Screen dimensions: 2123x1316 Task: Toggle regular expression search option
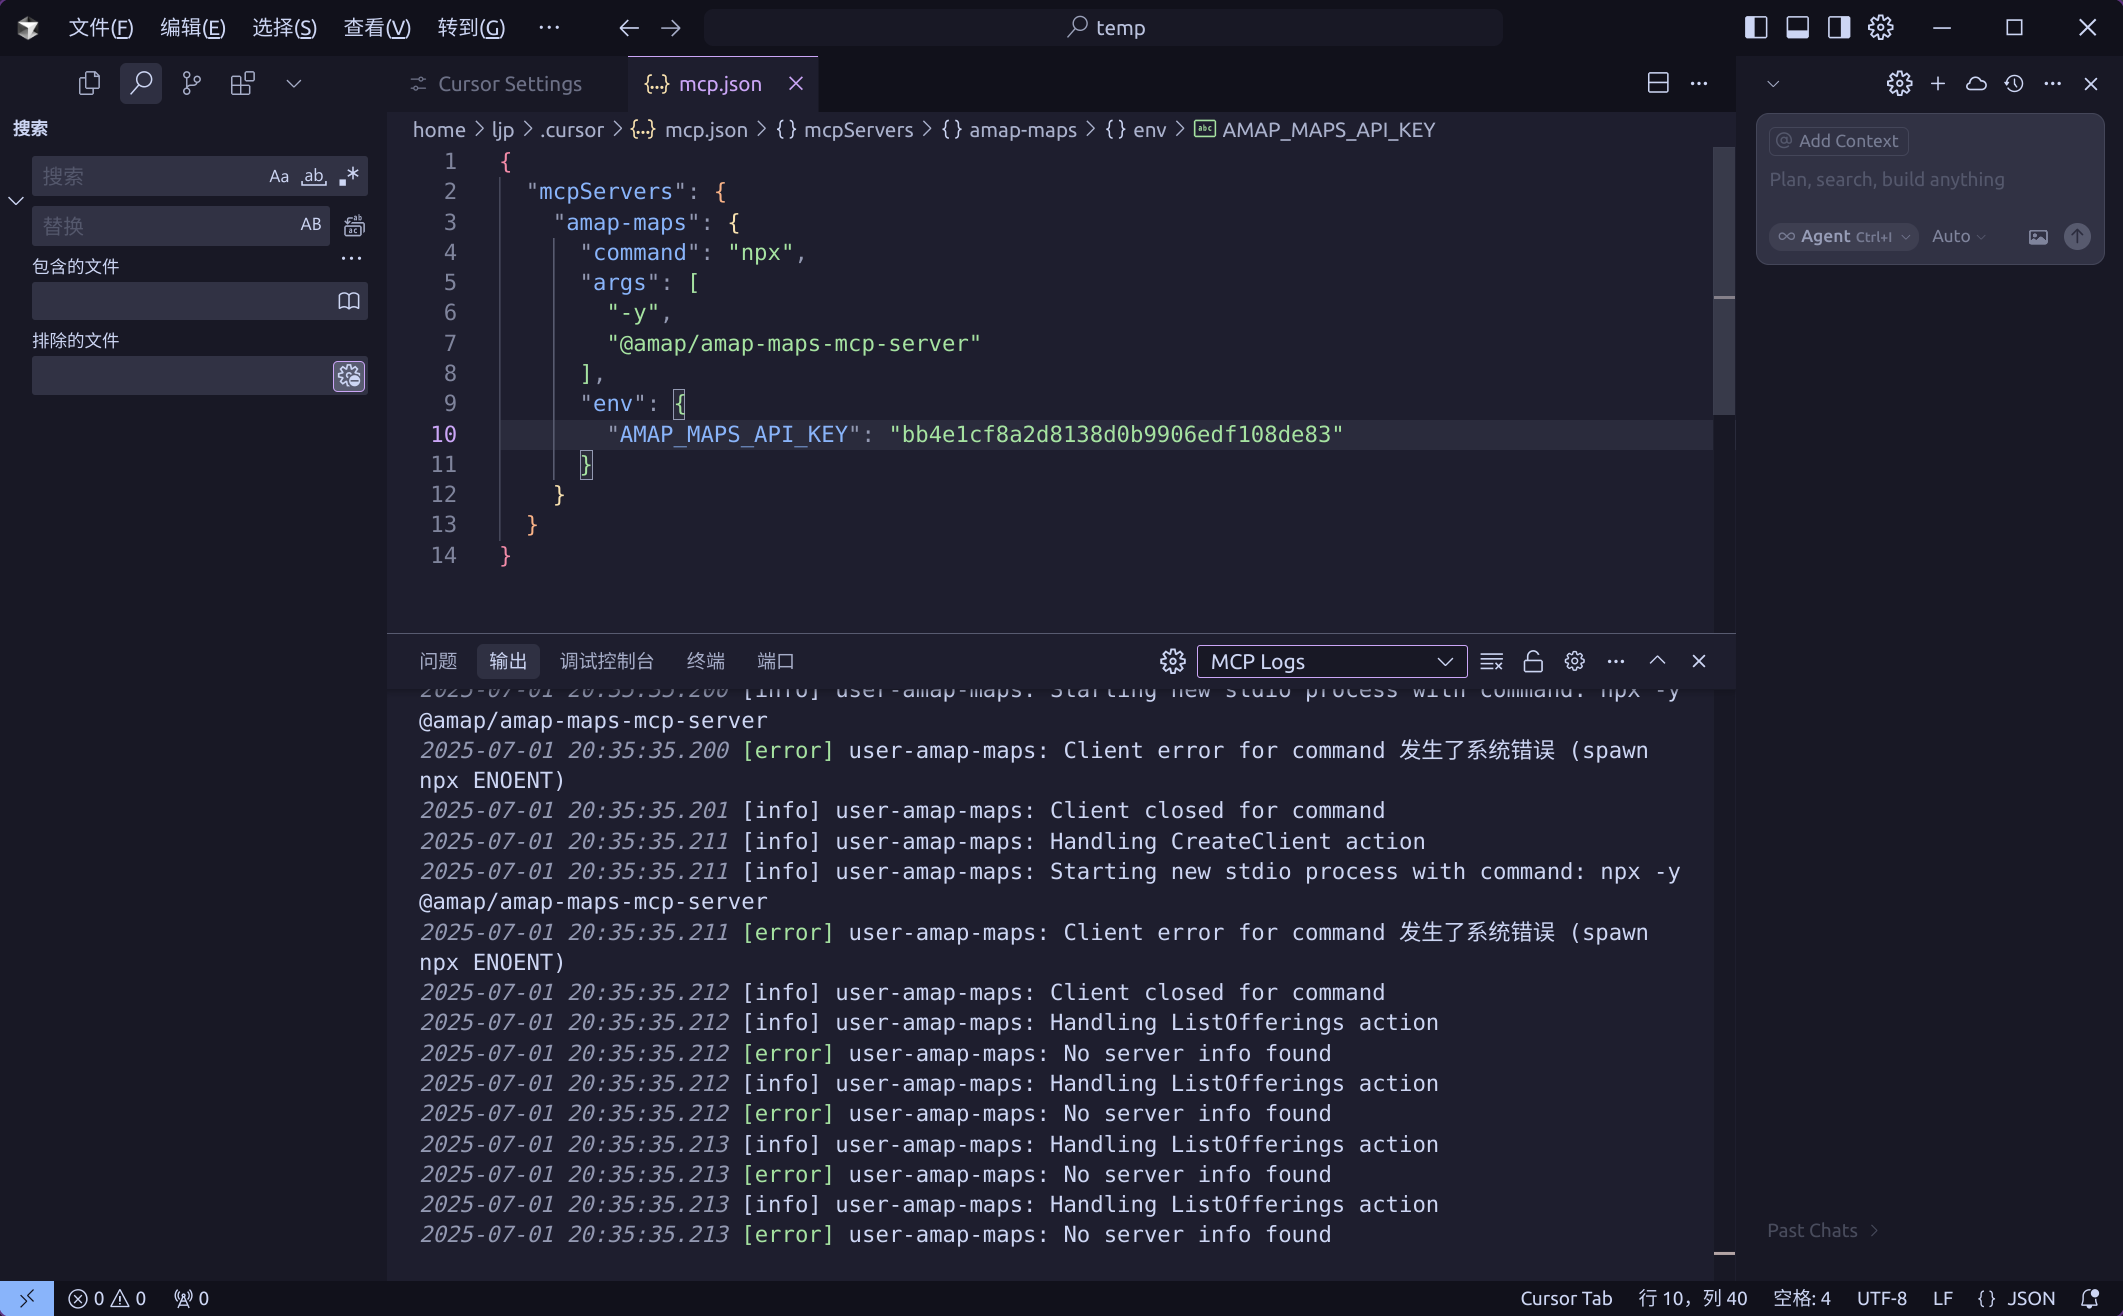[349, 177]
